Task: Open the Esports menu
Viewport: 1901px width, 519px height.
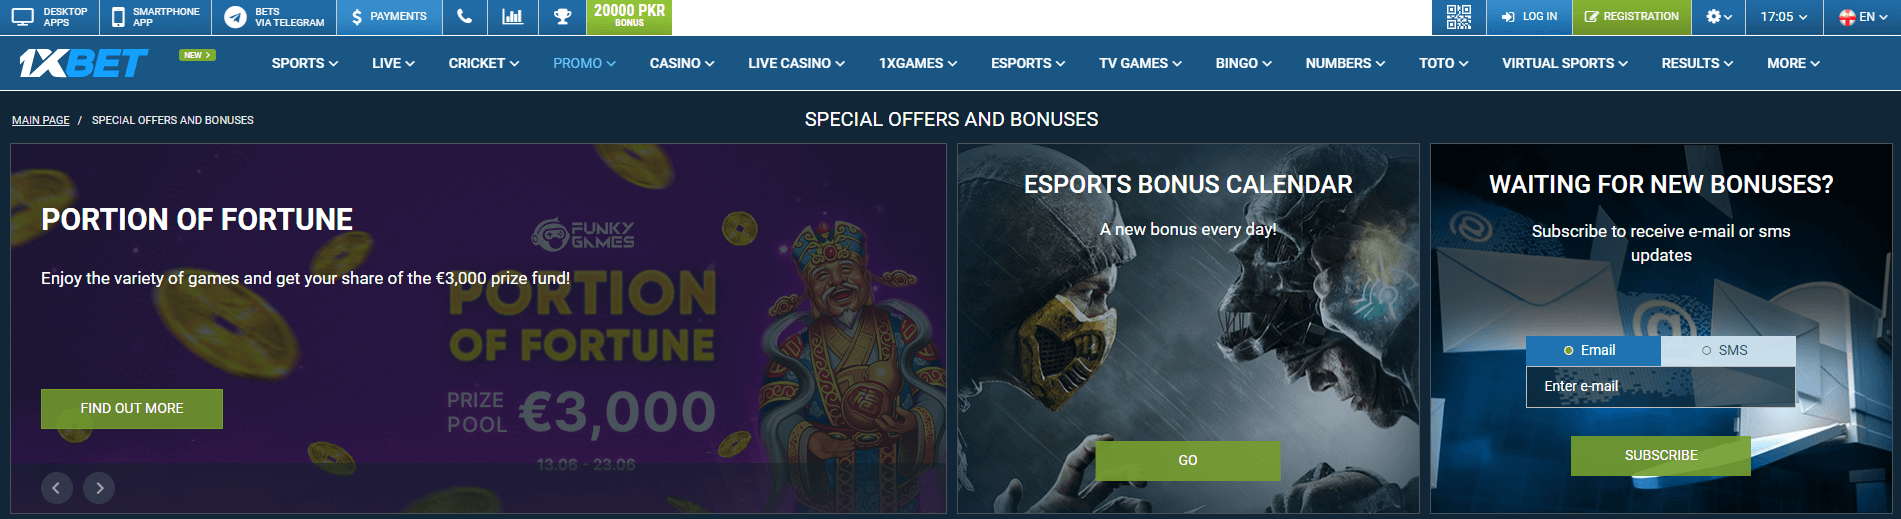Action: coord(1028,63)
